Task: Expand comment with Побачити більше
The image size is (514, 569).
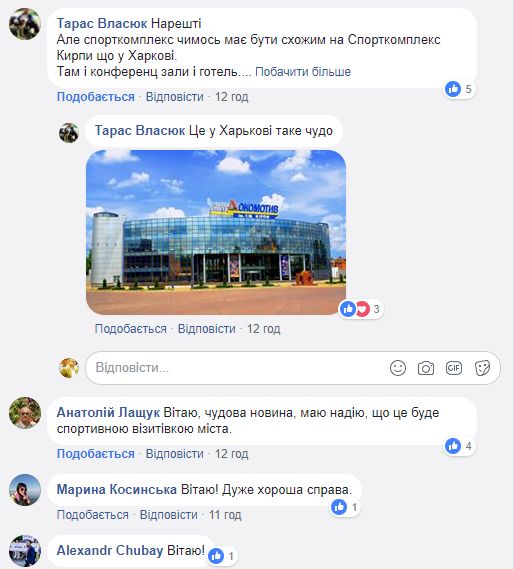Action: [303, 72]
